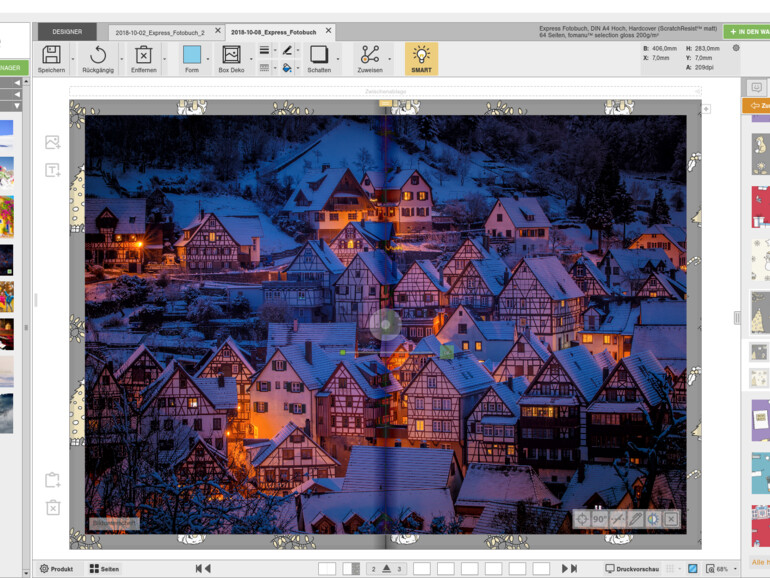Pick the red gift decoration thumbnail
The width and height of the screenshot is (770, 578).
[761, 207]
